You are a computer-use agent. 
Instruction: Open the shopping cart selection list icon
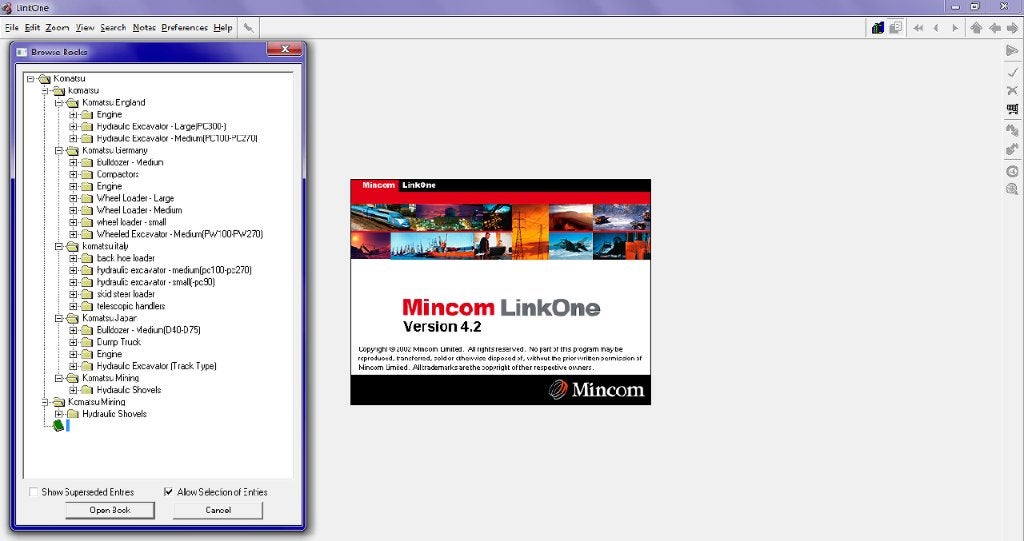click(x=1012, y=109)
